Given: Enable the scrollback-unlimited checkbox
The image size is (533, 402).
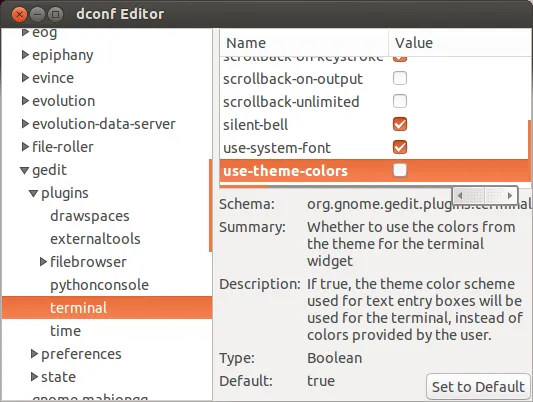Looking at the screenshot, I should point(400,101).
